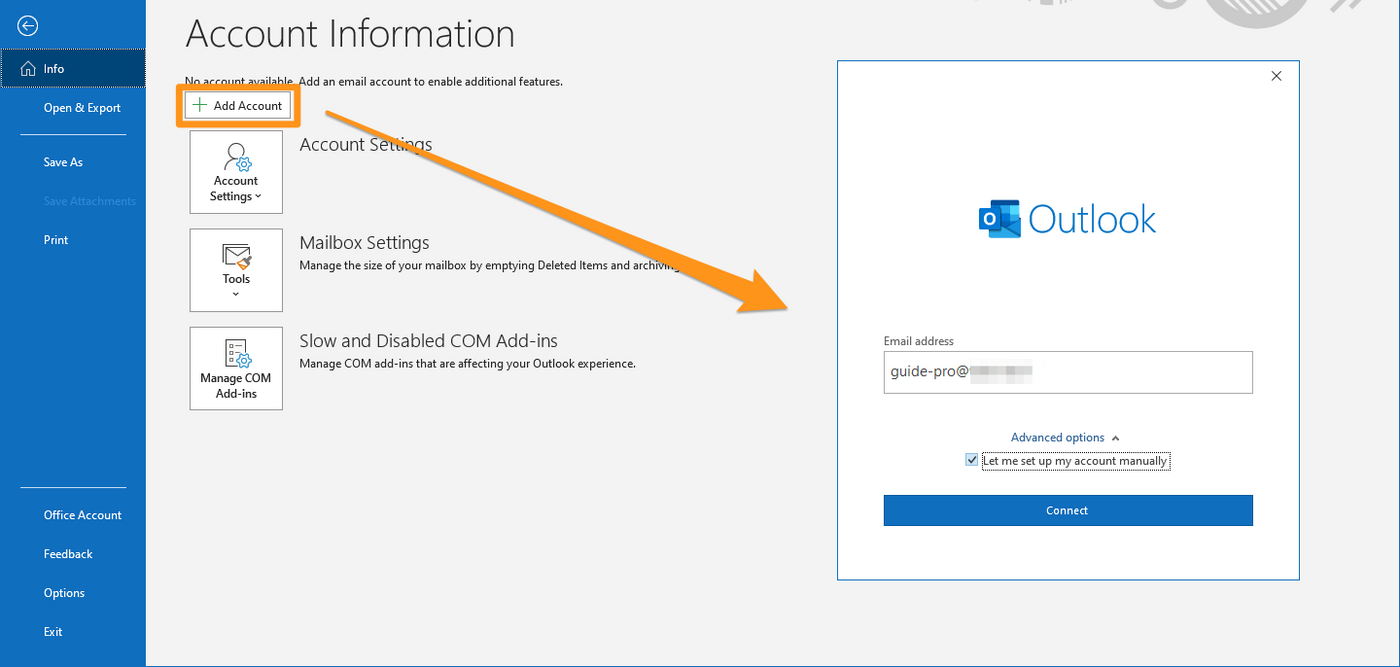Image resolution: width=1400 pixels, height=667 pixels.
Task: Click the Add Account button
Action: (x=238, y=105)
